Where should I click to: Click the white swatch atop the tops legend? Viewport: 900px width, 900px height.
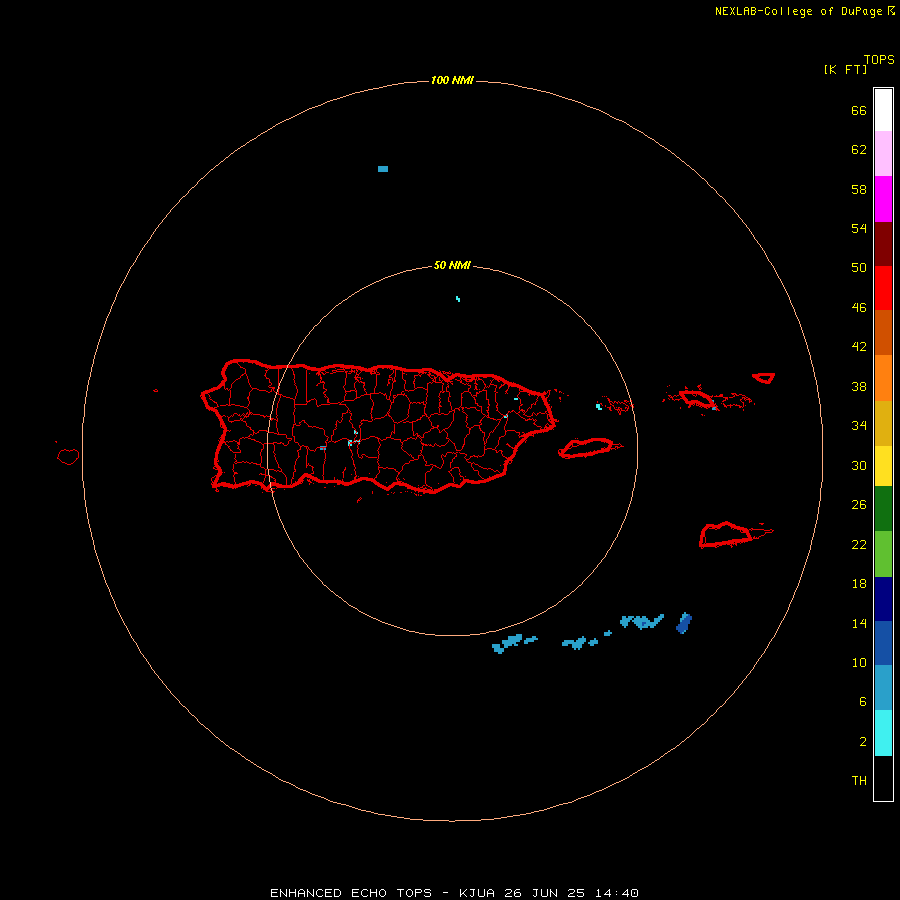point(883,110)
